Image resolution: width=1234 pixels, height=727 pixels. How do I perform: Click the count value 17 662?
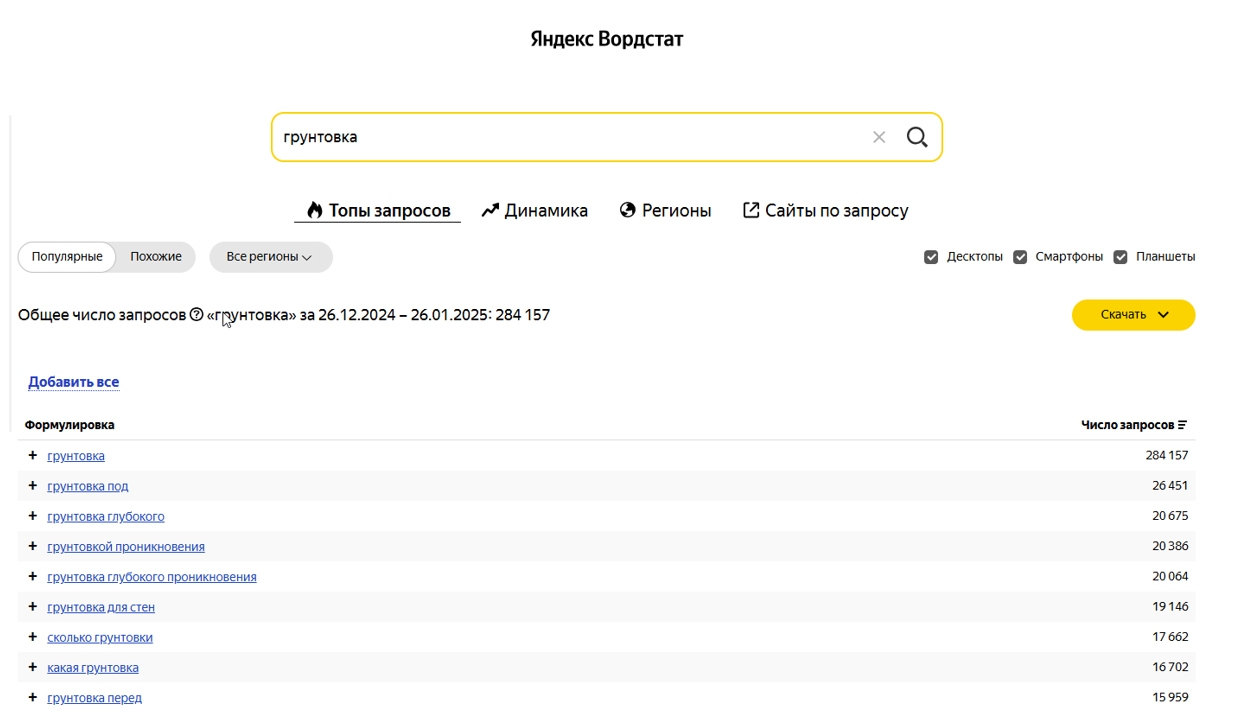click(x=1170, y=637)
